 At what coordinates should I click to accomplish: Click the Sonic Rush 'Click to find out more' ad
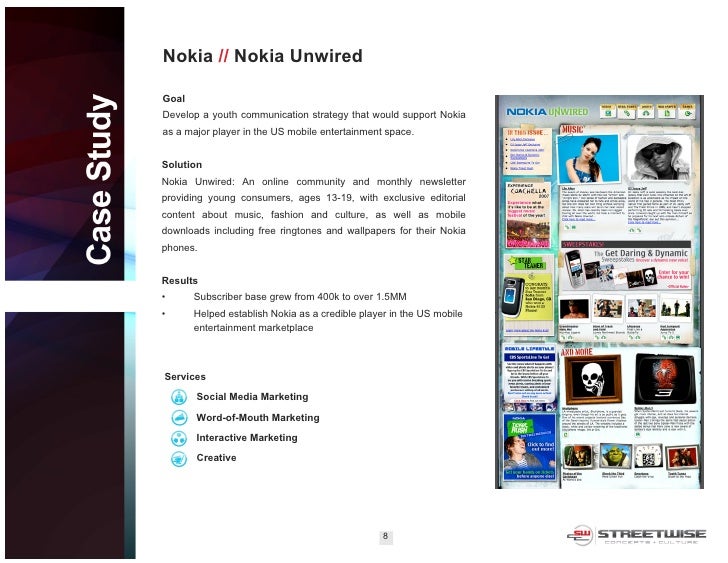pyautogui.click(x=529, y=447)
